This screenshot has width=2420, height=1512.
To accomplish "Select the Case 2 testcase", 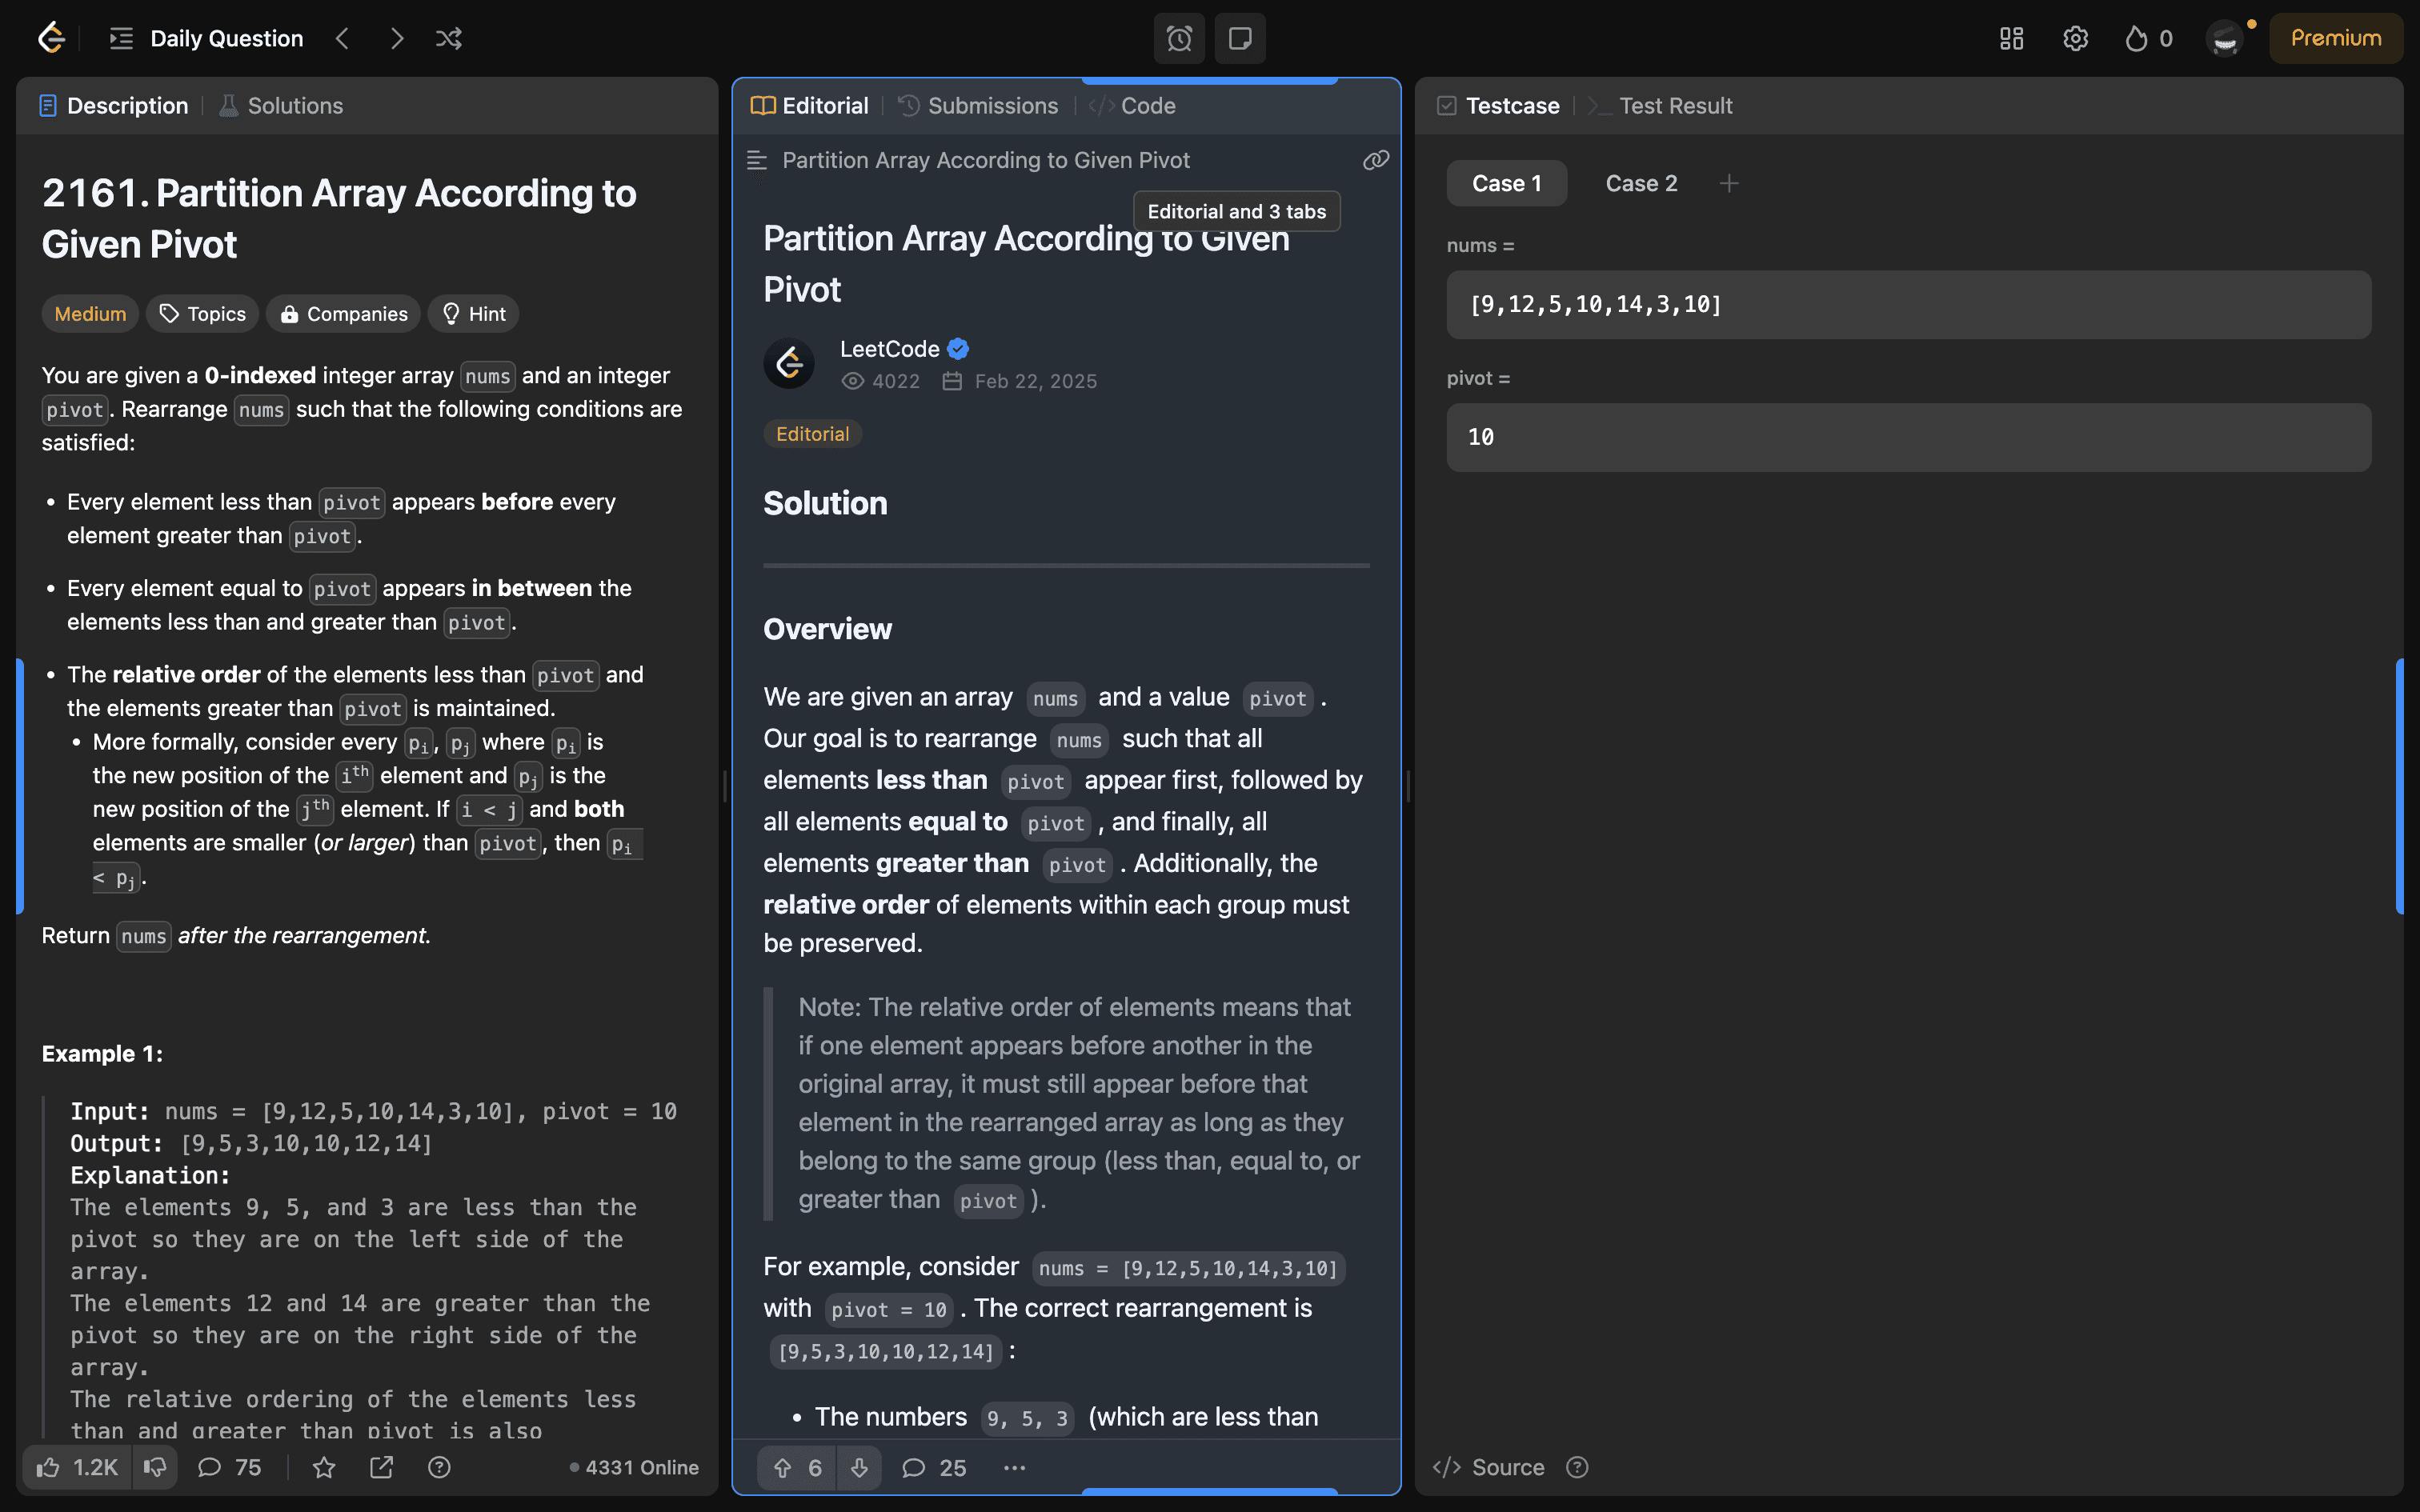I will click(1641, 183).
